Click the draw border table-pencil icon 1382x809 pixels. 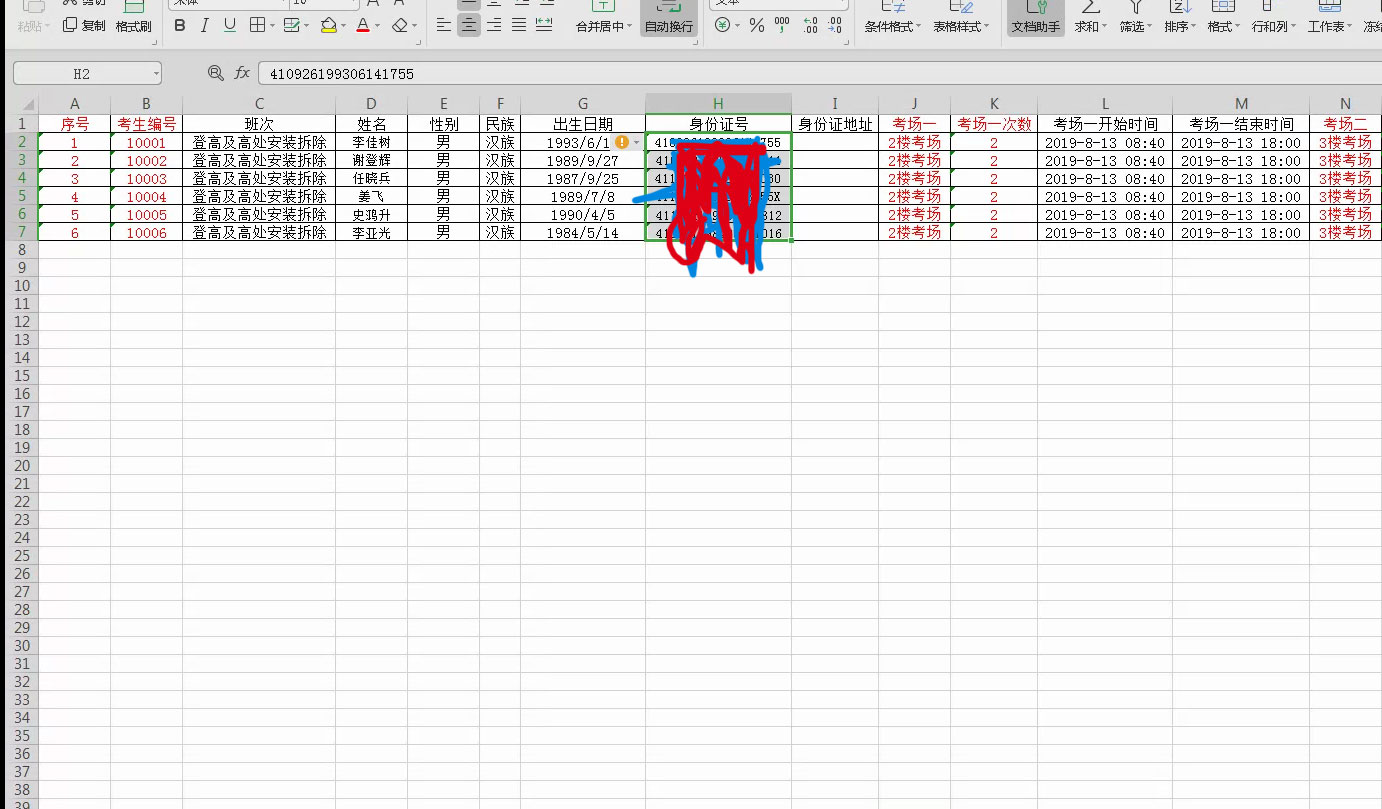[292, 25]
